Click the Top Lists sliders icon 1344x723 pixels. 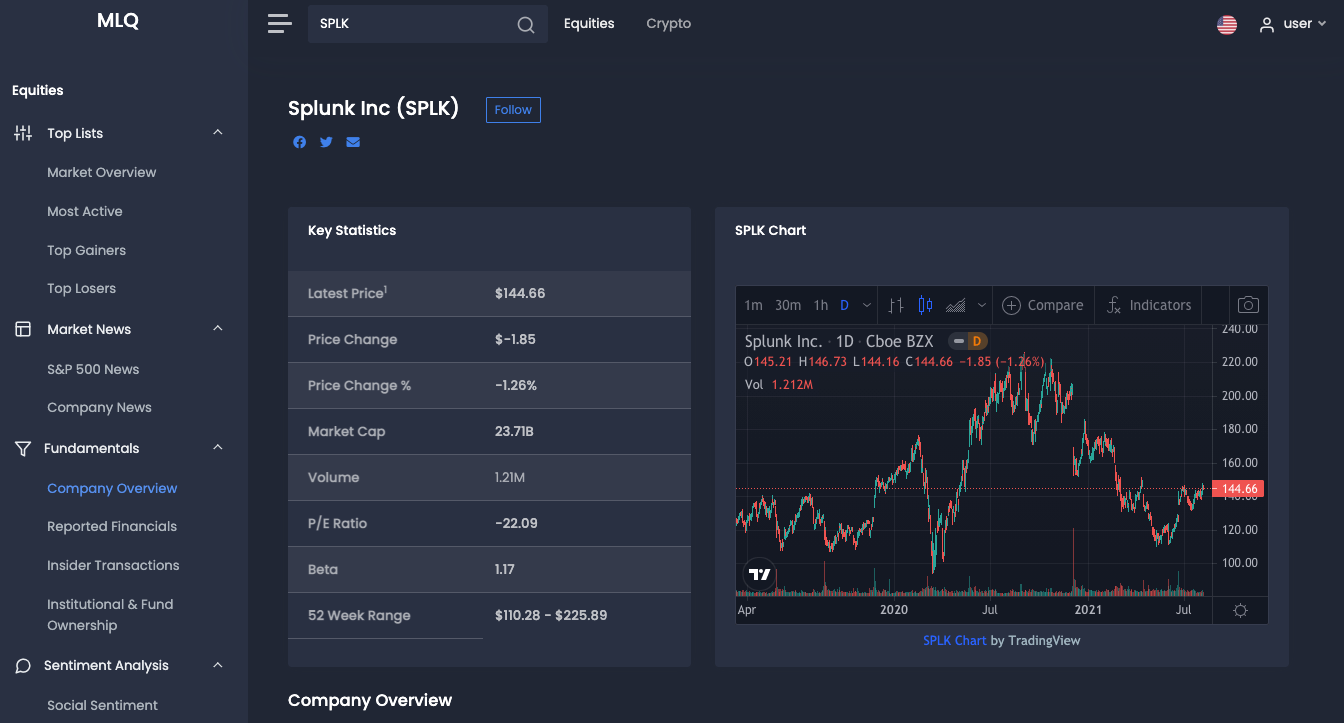click(x=23, y=133)
